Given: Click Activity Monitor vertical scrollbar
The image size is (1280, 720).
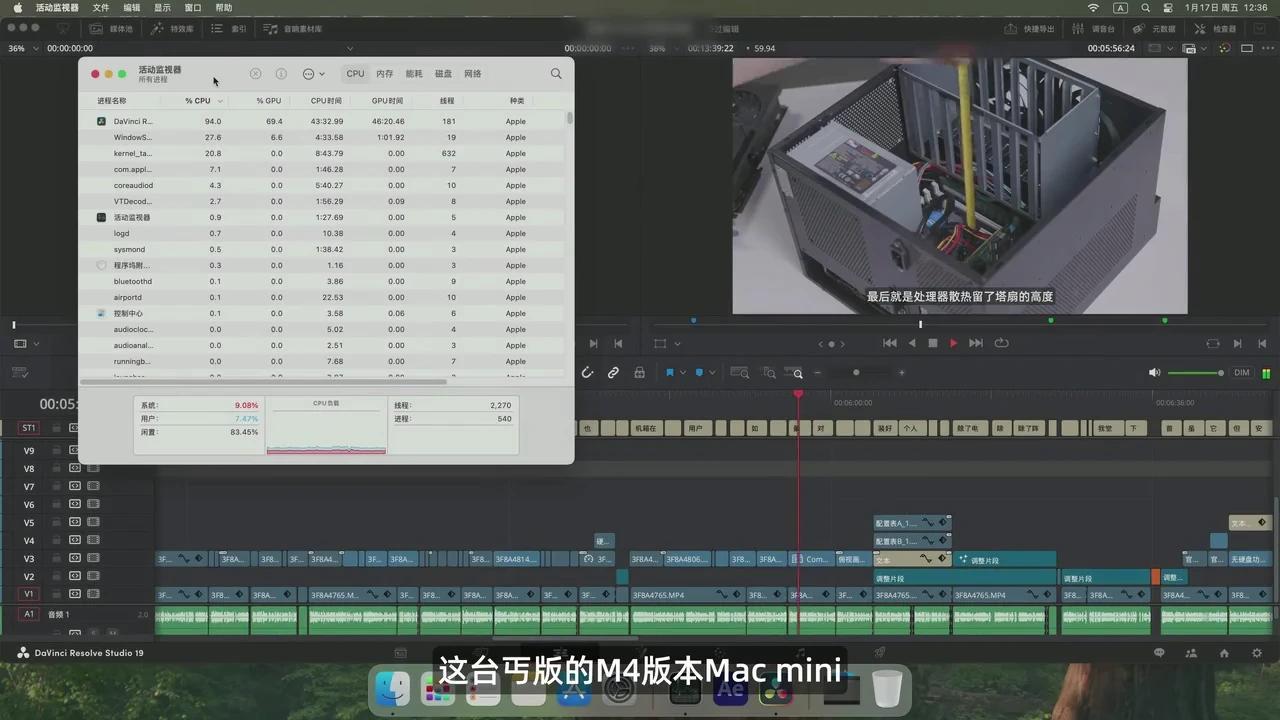Looking at the screenshot, I should tap(570, 118).
